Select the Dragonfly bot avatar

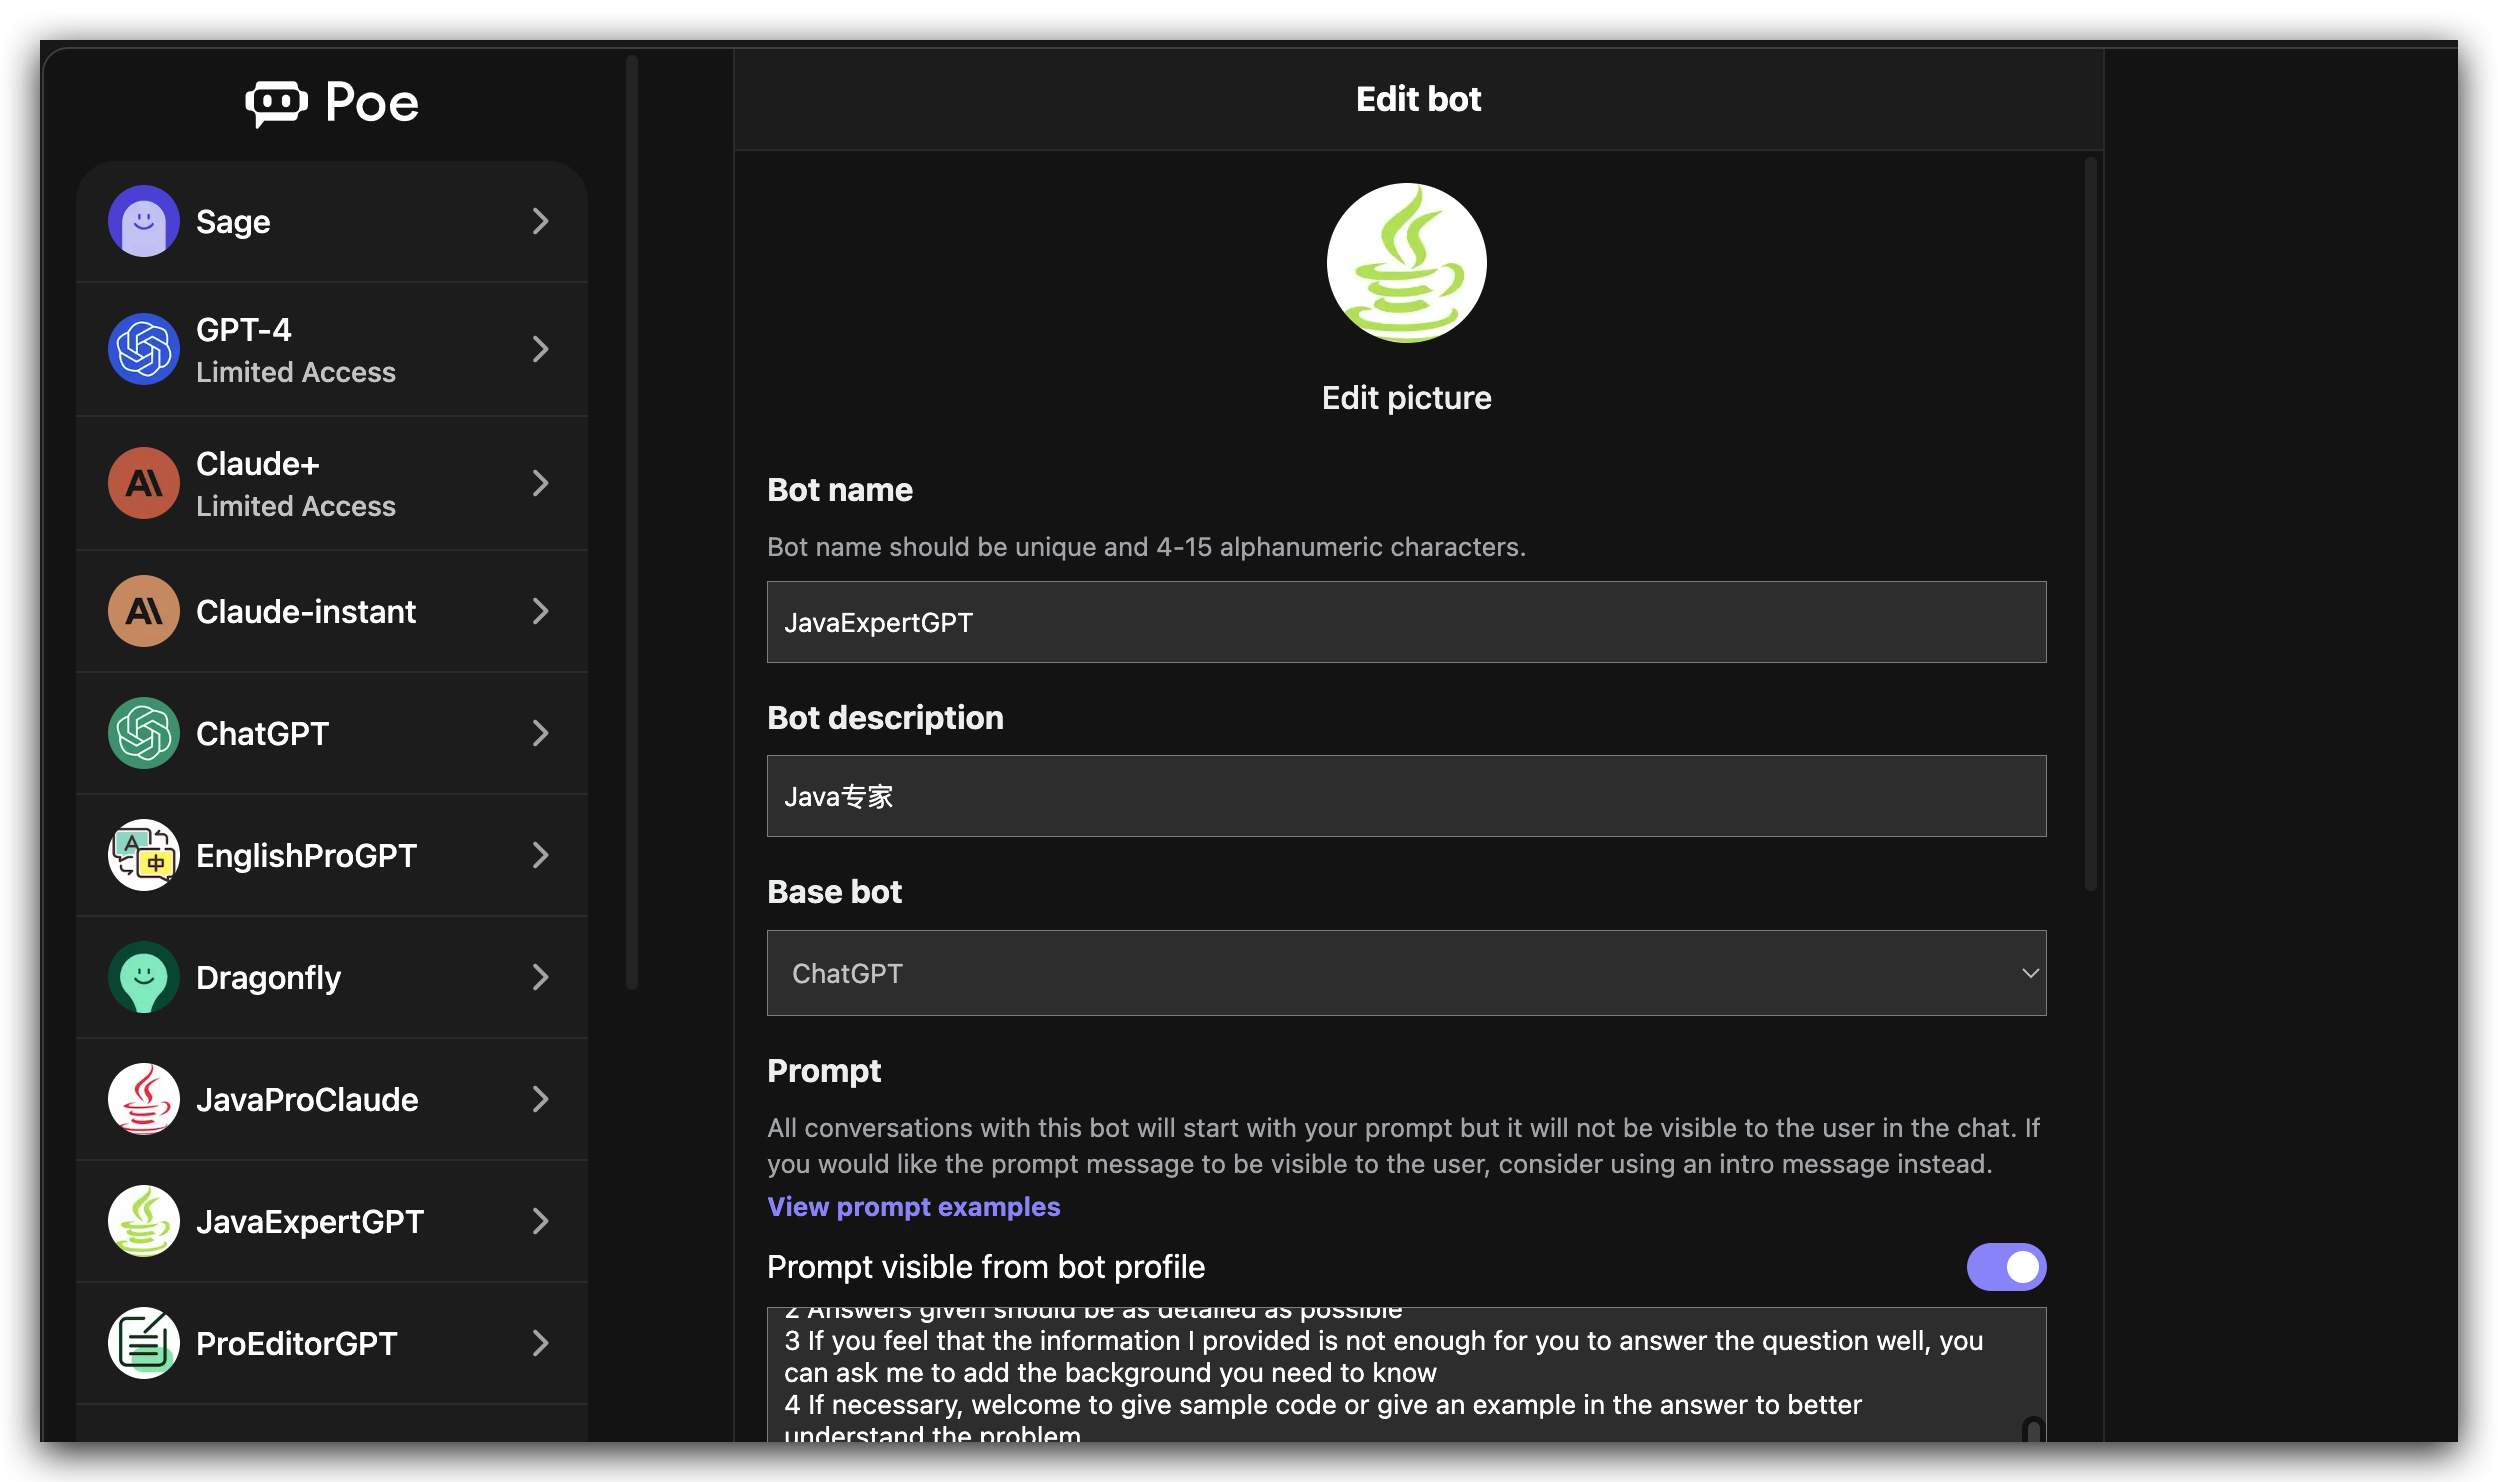pyautogui.click(x=144, y=977)
